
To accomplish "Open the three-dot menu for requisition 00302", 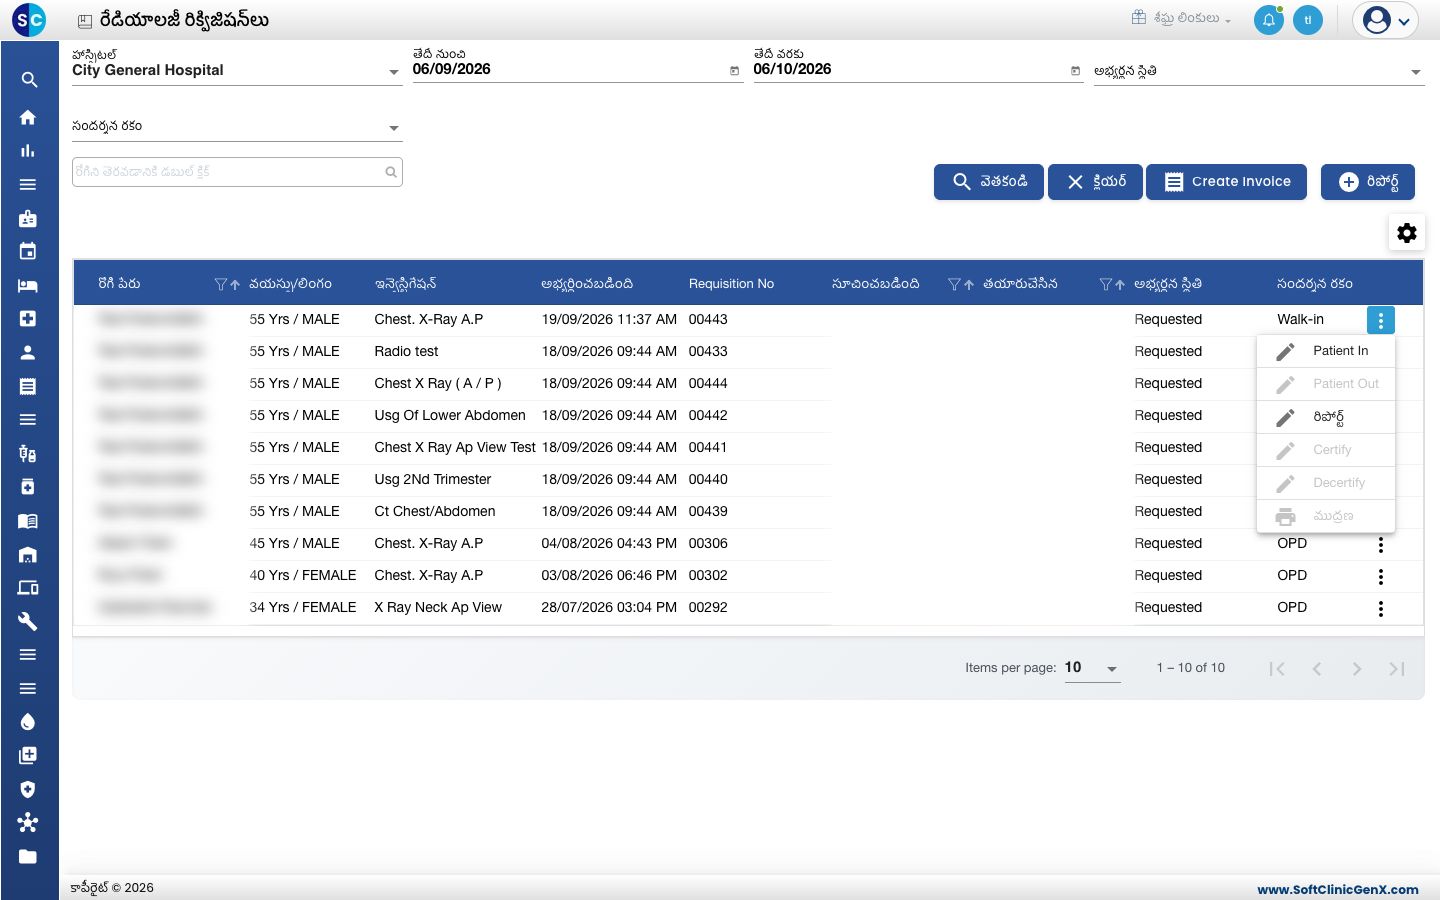I will (1381, 577).
